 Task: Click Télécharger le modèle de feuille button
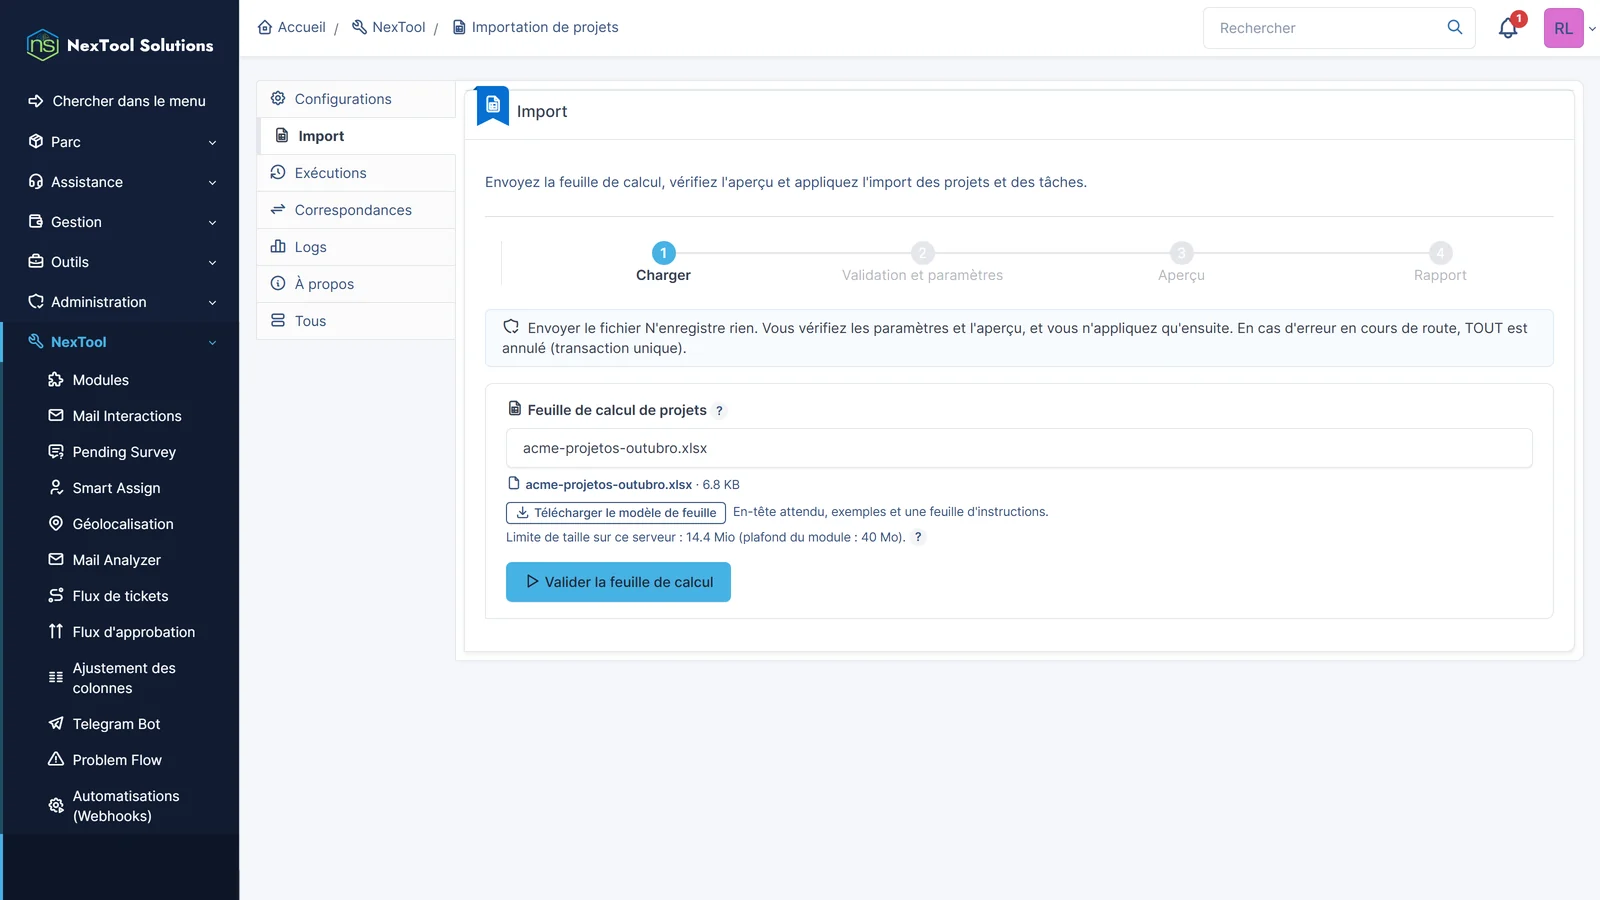coord(616,513)
